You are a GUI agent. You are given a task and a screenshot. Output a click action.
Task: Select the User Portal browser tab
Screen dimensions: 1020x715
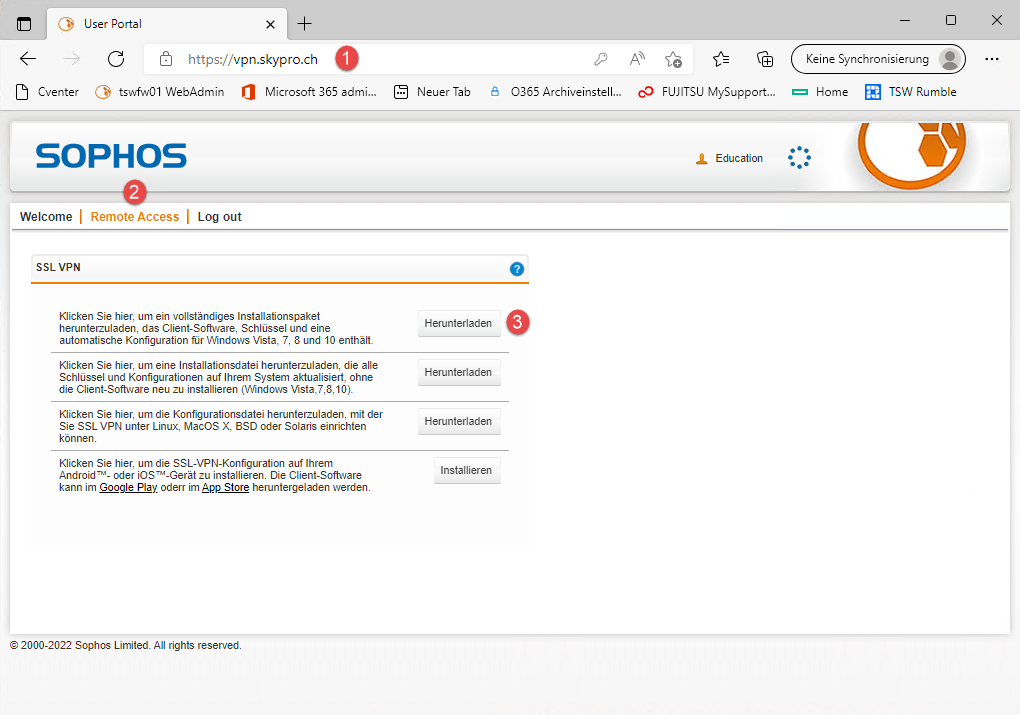tap(167, 24)
